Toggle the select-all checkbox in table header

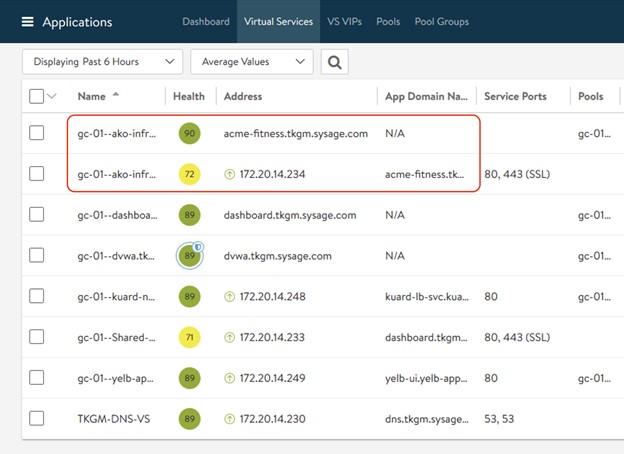[x=37, y=96]
